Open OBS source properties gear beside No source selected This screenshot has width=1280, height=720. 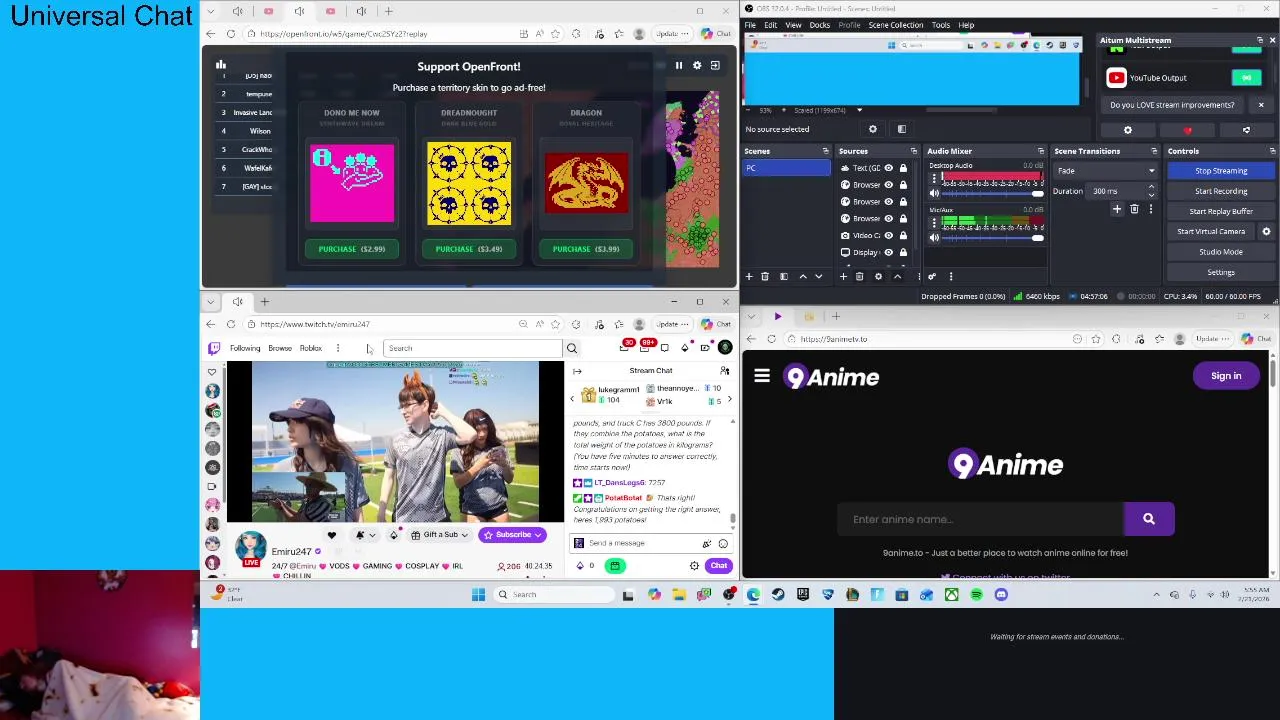tap(872, 129)
